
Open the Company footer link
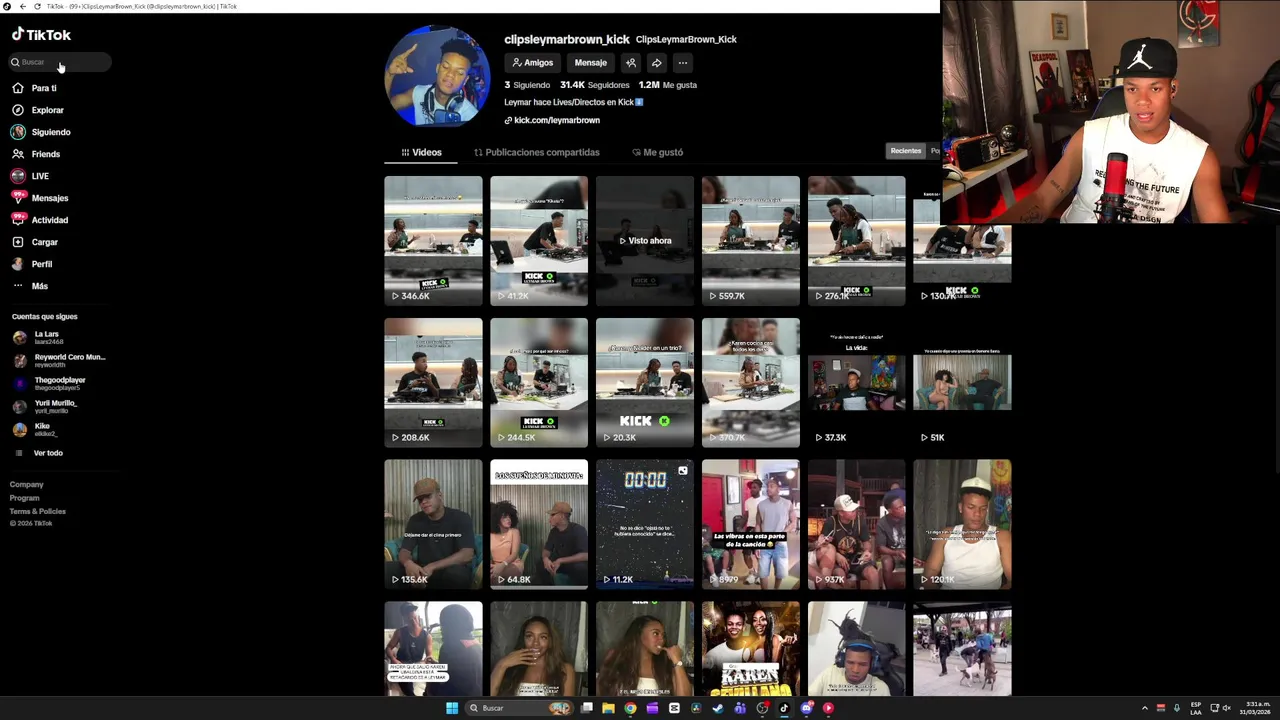tap(27, 484)
